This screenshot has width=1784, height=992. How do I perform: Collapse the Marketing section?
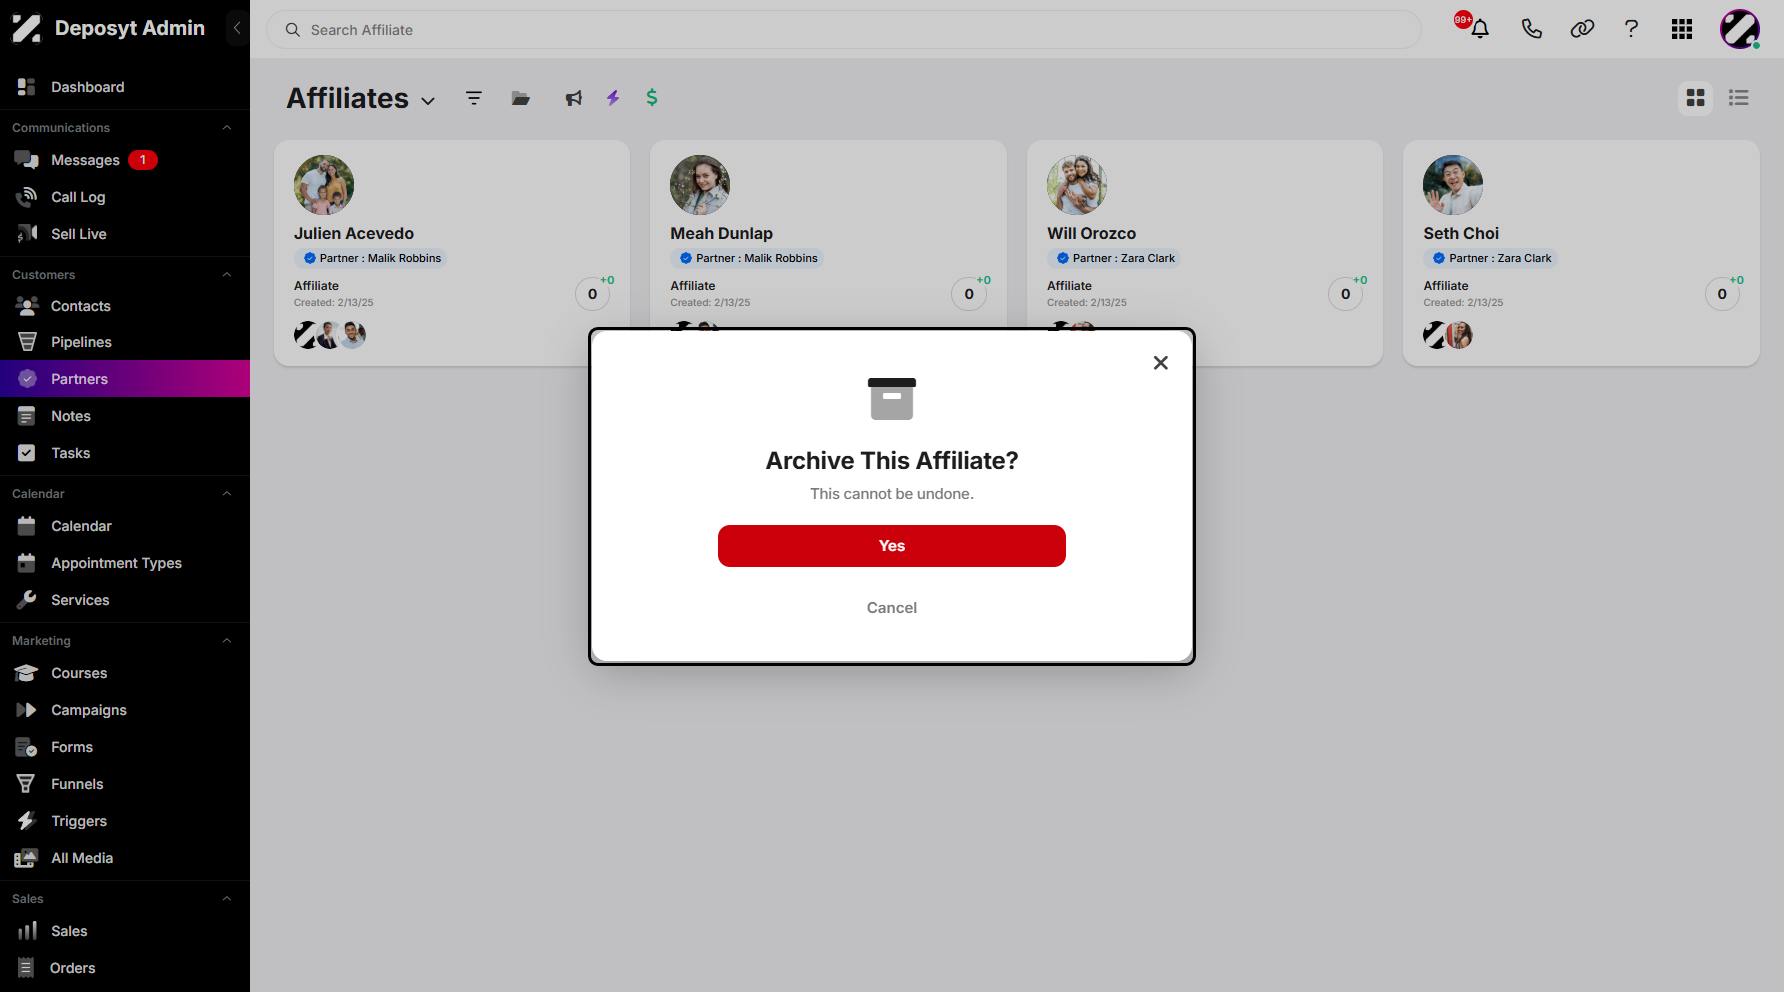click(227, 641)
